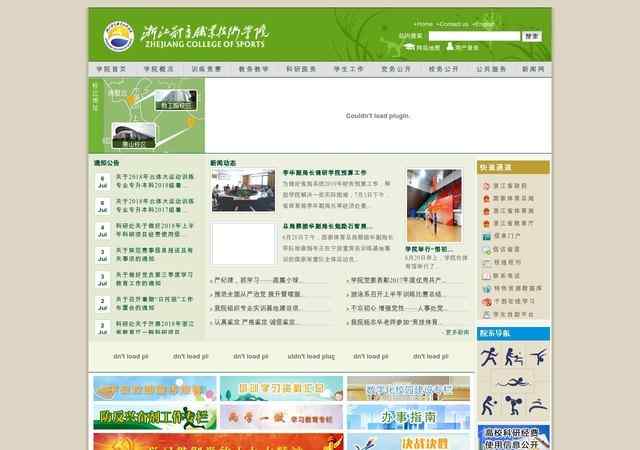Open the 学生工作 navigation menu
Image resolution: width=640 pixels, height=450 pixels.
(349, 69)
